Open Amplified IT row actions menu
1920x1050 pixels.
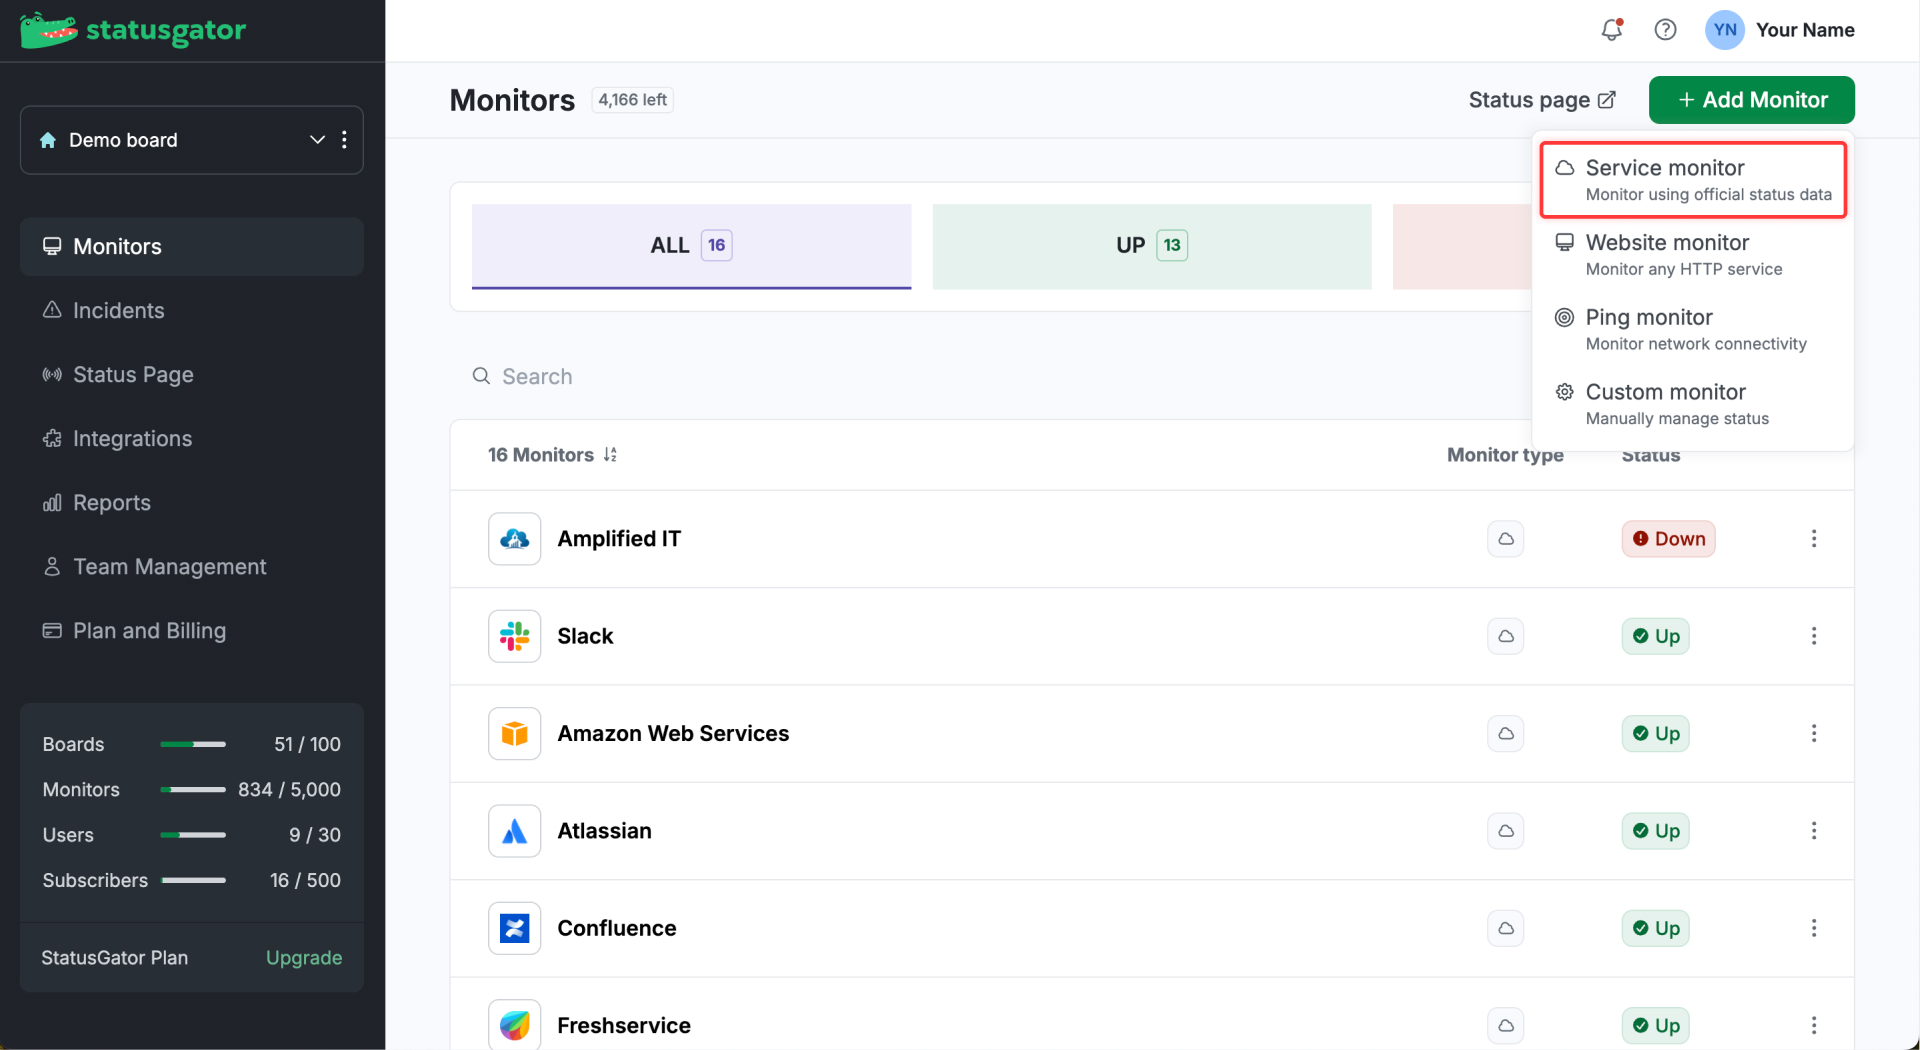coord(1813,539)
